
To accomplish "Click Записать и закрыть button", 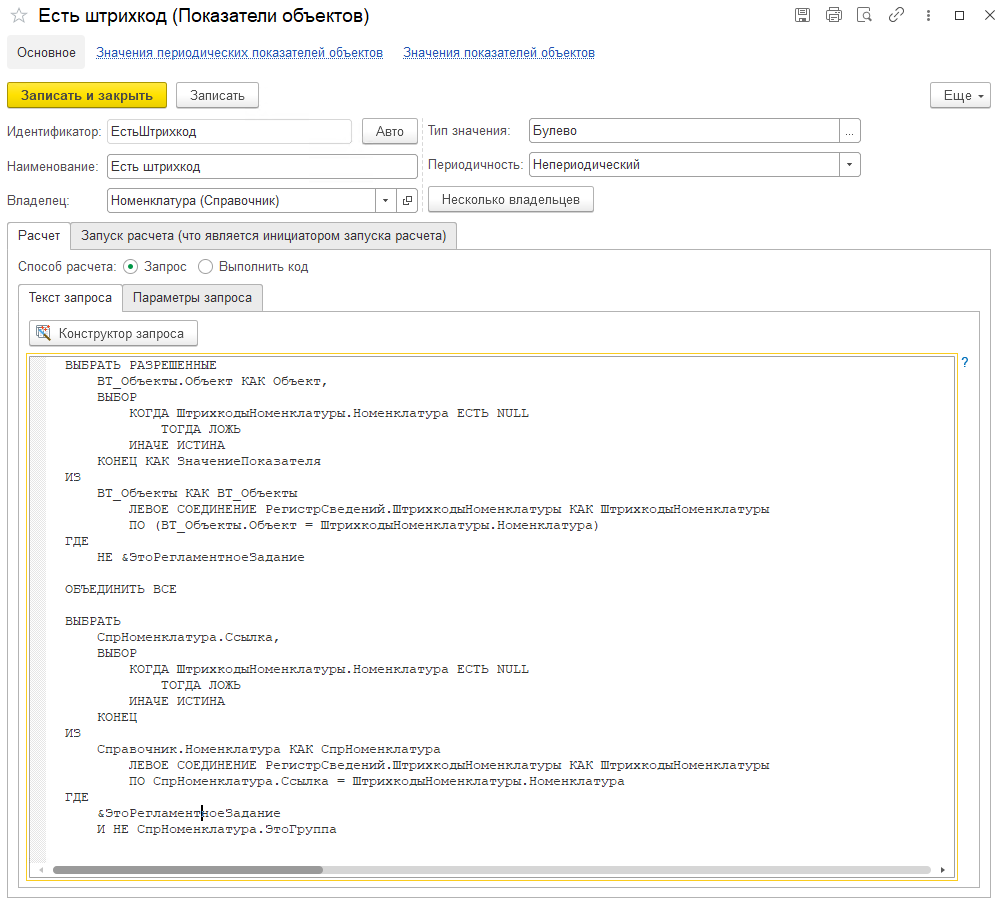I will pyautogui.click(x=87, y=95).
